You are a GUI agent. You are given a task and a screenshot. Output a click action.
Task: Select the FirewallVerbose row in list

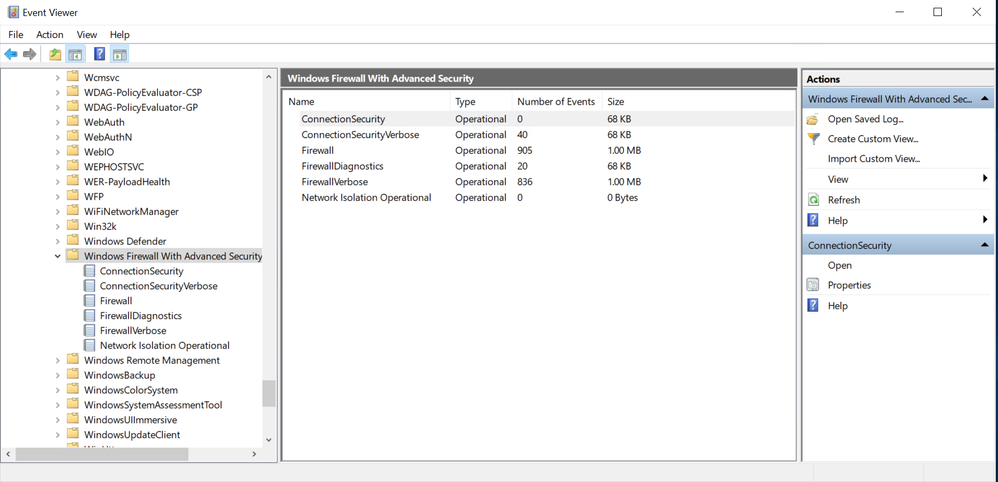click(x=538, y=182)
